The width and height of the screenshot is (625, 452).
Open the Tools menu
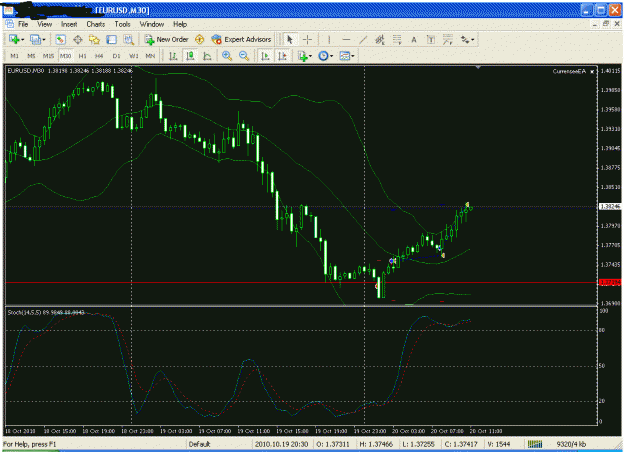click(122, 24)
